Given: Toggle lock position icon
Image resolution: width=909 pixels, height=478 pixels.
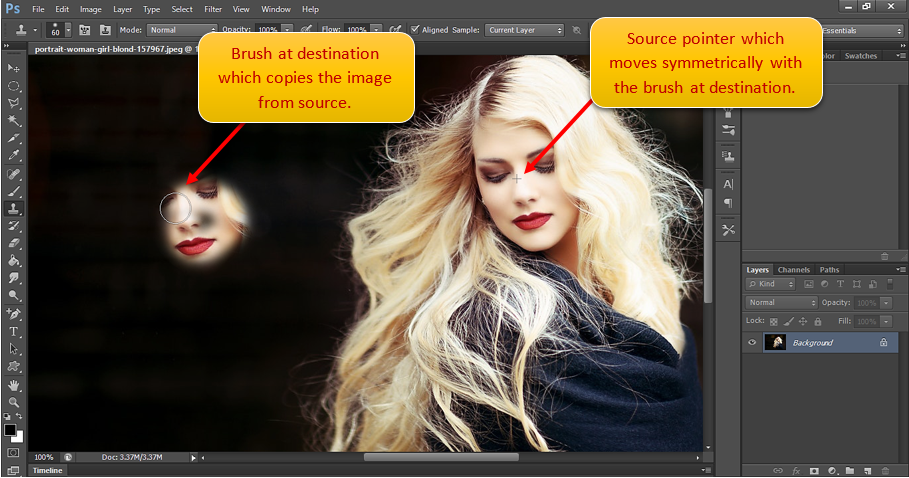Looking at the screenshot, I should click(803, 321).
